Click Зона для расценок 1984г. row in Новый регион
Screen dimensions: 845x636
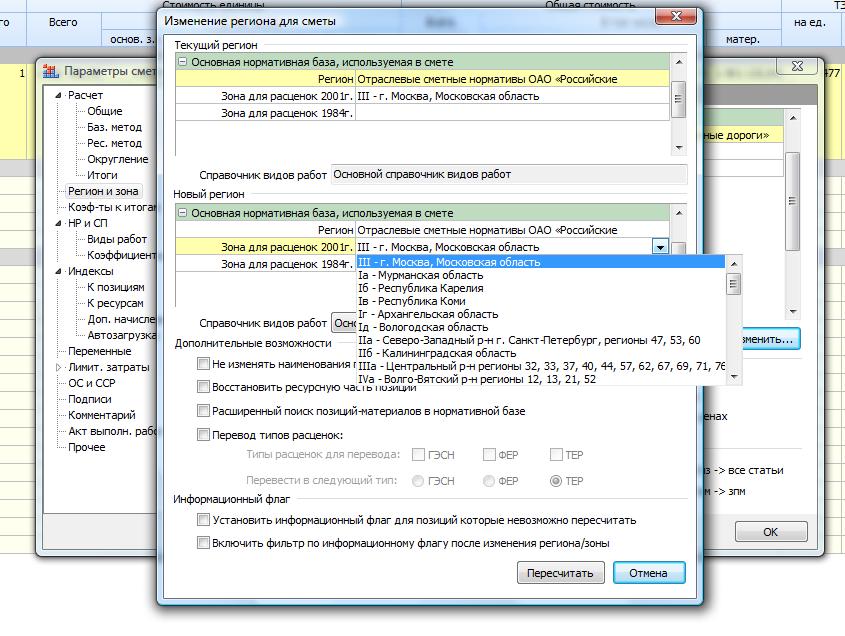(265, 264)
